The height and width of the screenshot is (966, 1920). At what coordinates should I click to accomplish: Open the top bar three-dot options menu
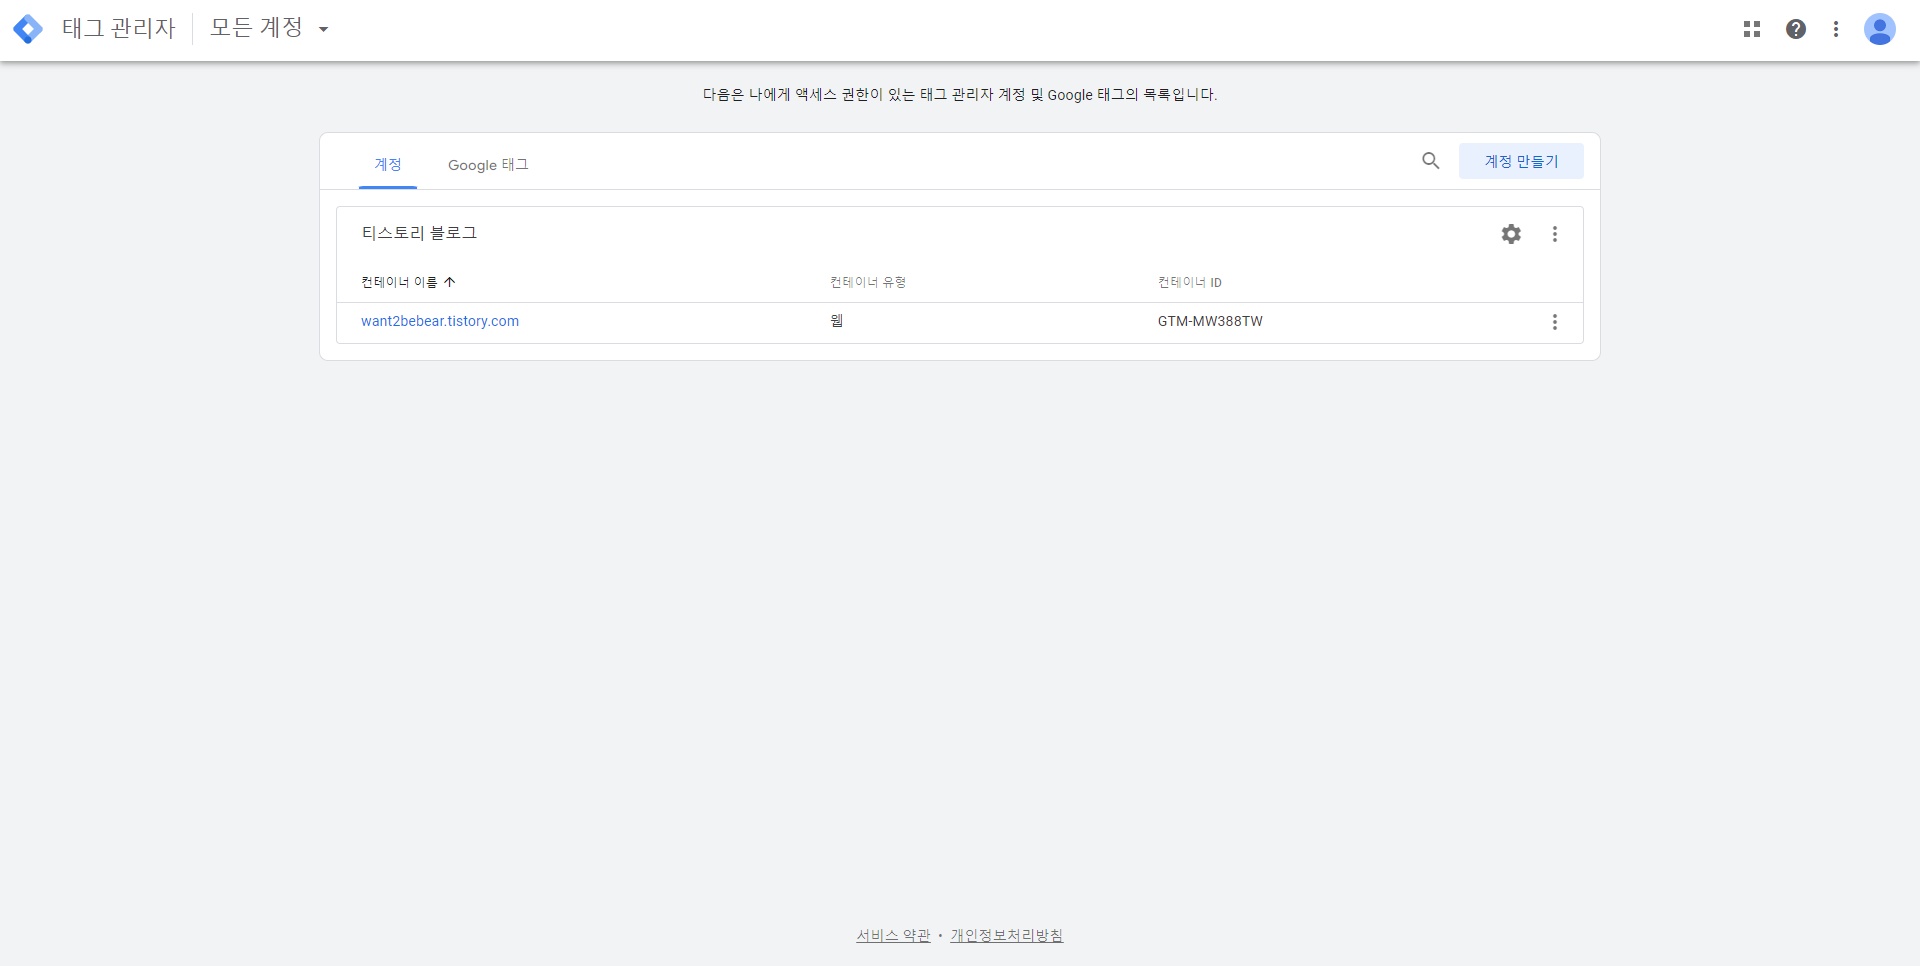tap(1836, 29)
